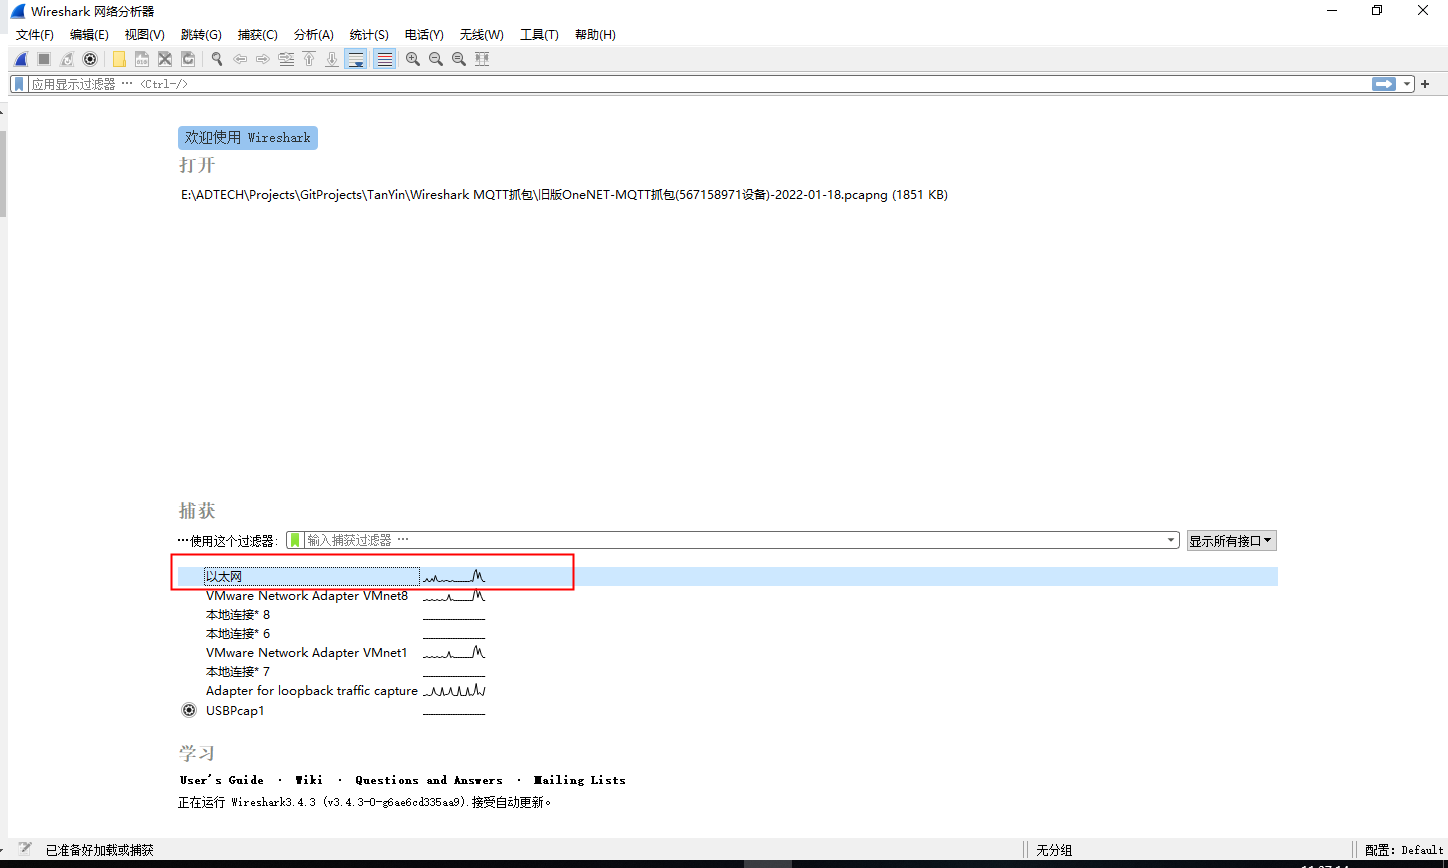Click the Mailing Lists link

pos(580,780)
